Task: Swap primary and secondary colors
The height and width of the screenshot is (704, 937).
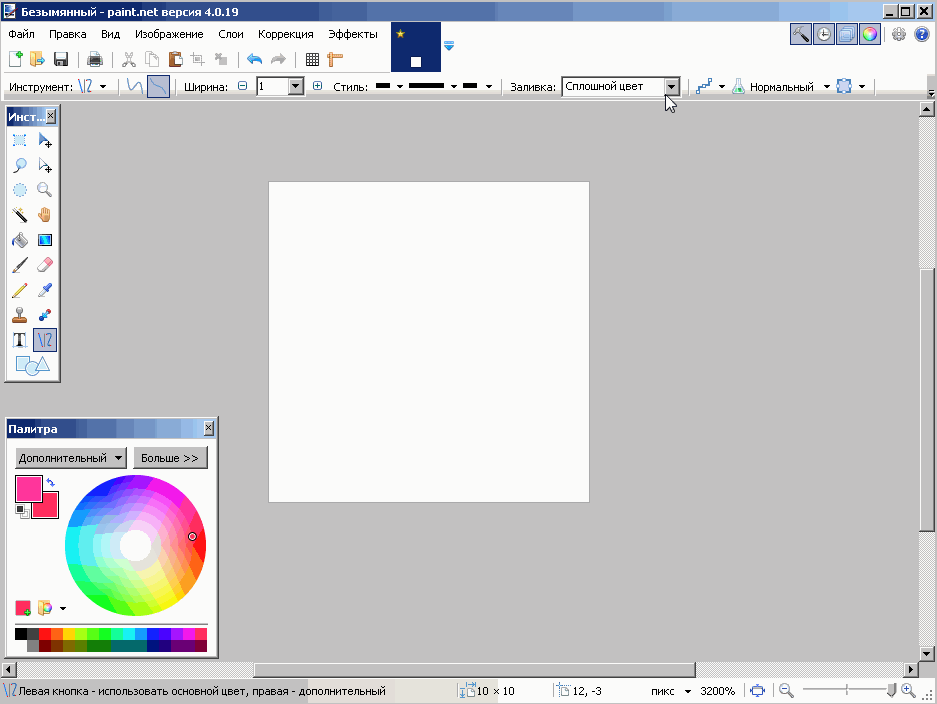Action: [x=50, y=483]
